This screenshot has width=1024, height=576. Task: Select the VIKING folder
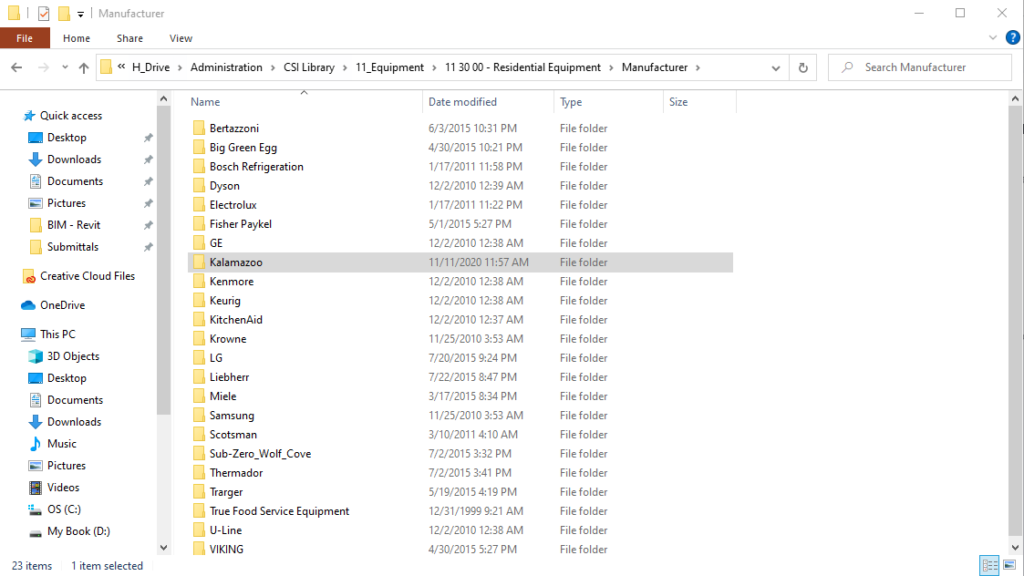point(226,549)
